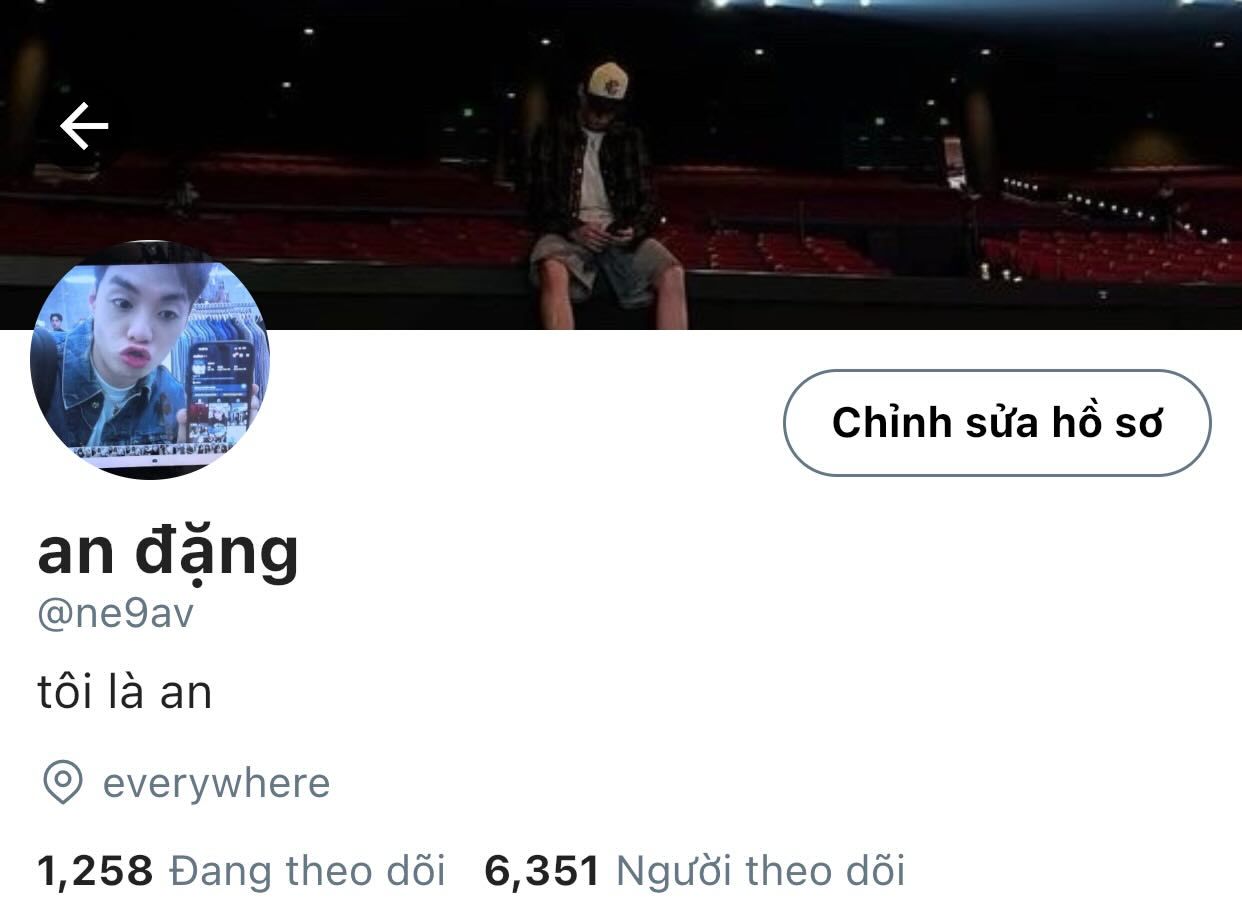Click the @ne9av username handle

[115, 614]
